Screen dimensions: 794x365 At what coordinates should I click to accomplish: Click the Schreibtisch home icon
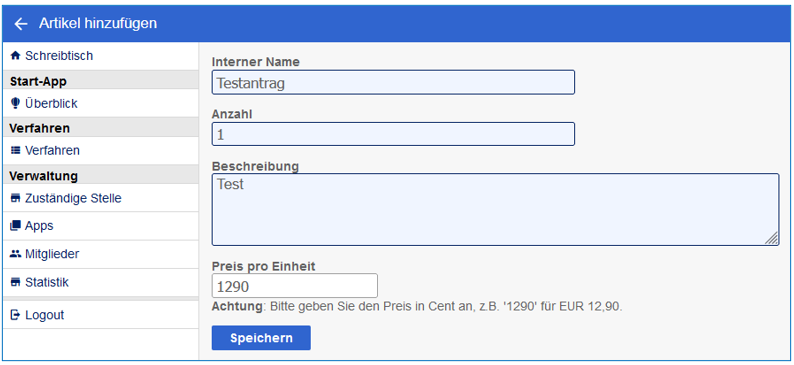(15, 56)
